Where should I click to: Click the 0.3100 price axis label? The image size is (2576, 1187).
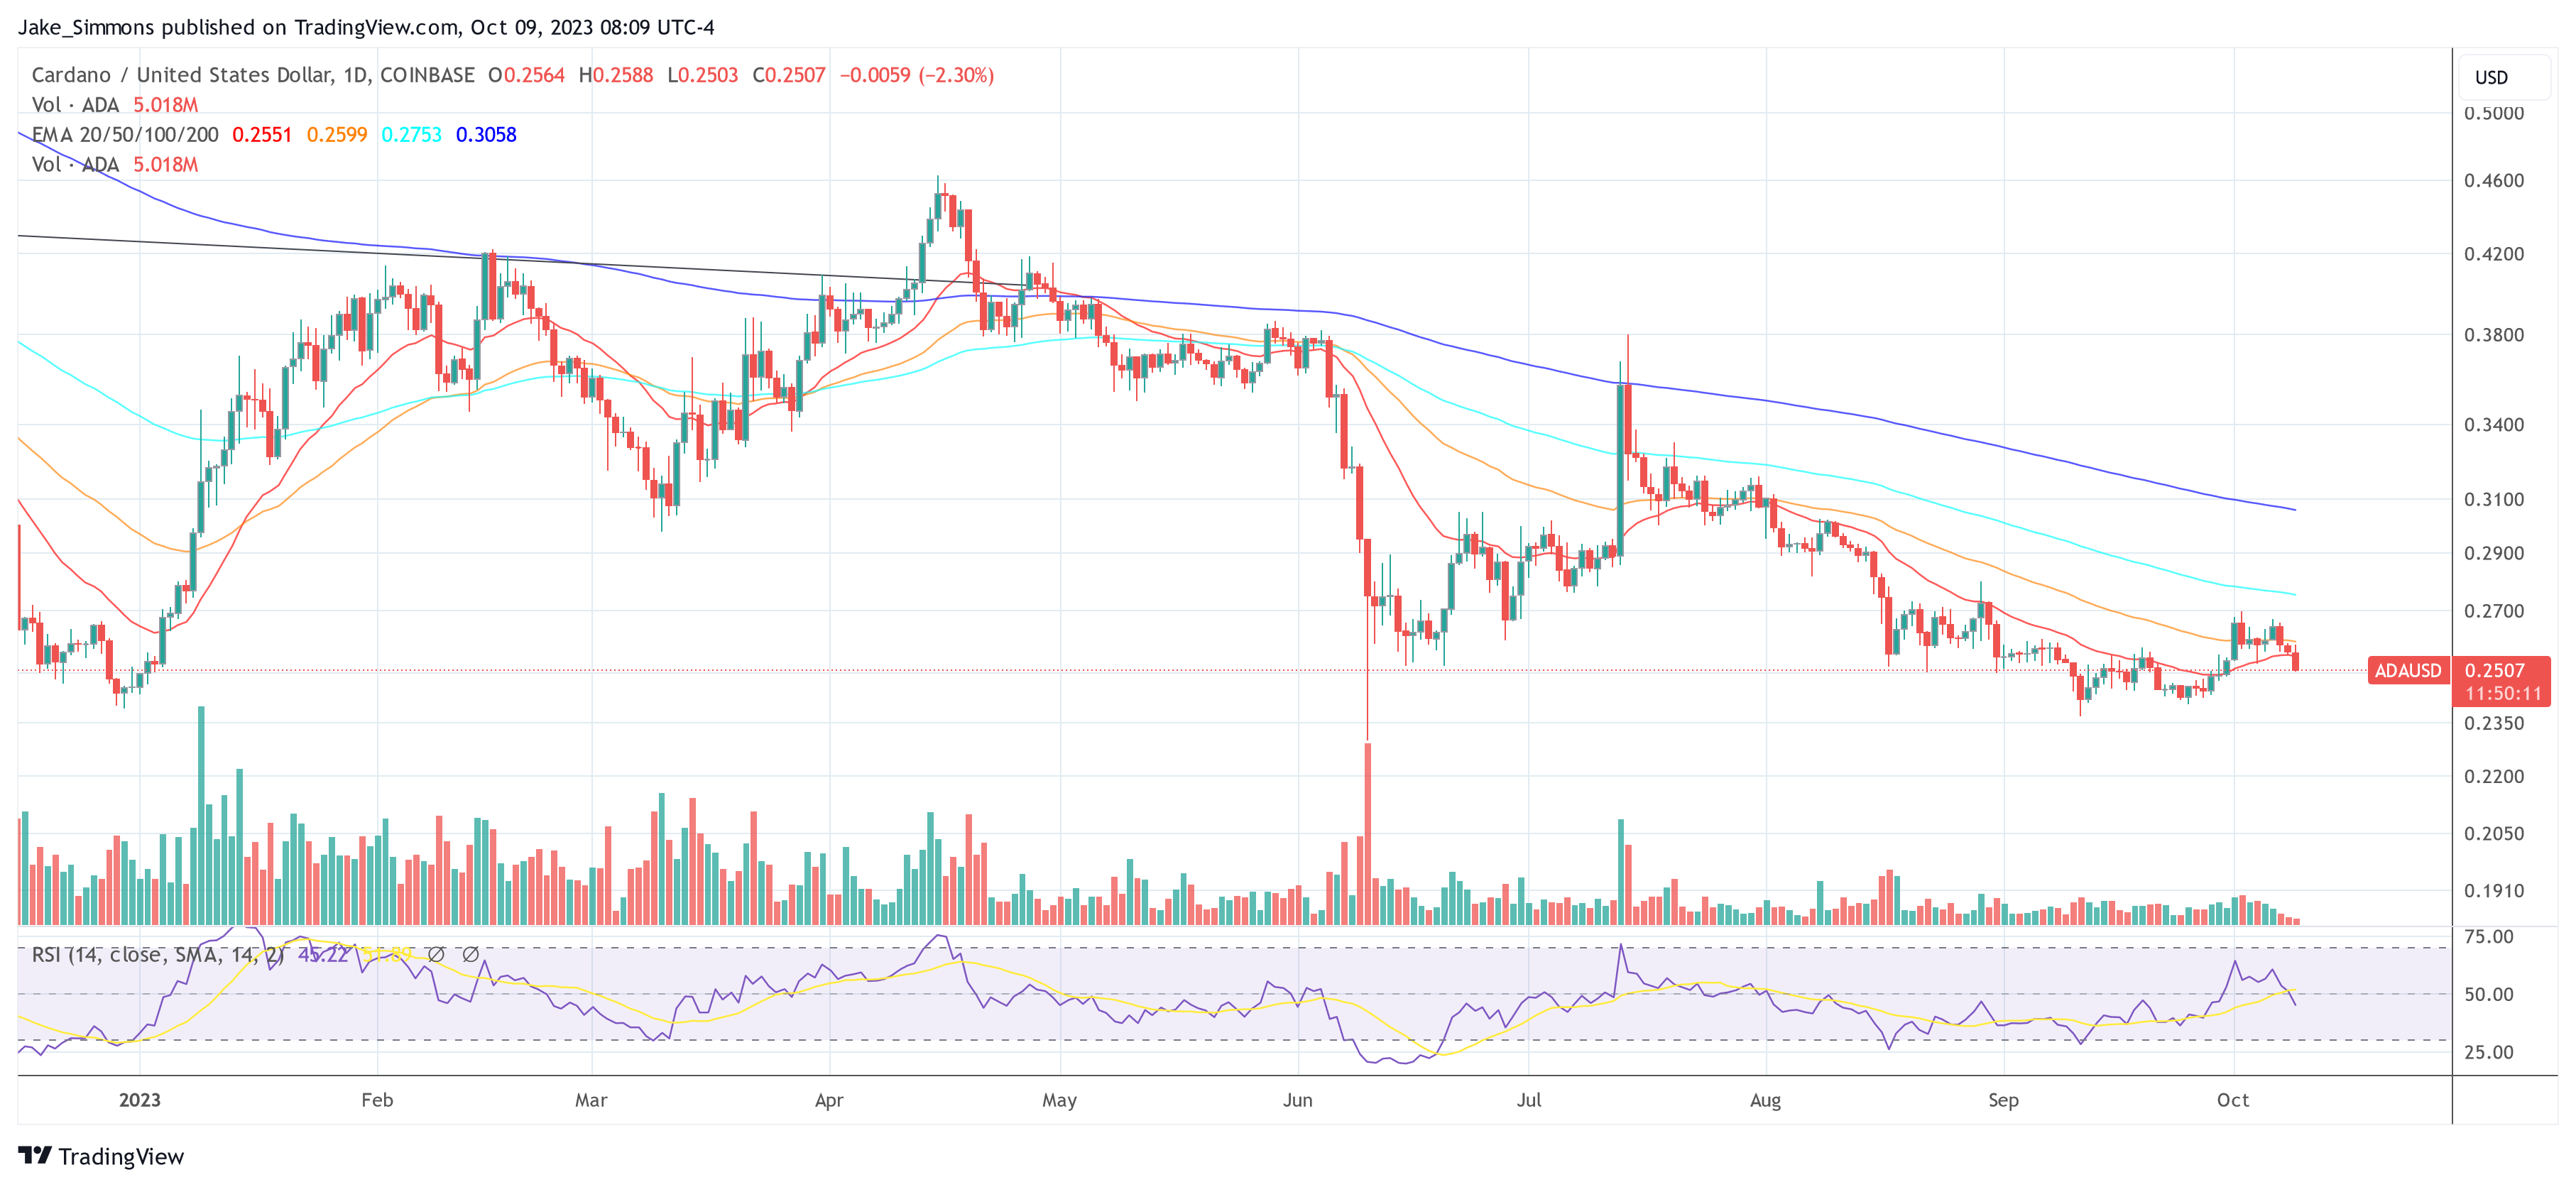click(2494, 499)
